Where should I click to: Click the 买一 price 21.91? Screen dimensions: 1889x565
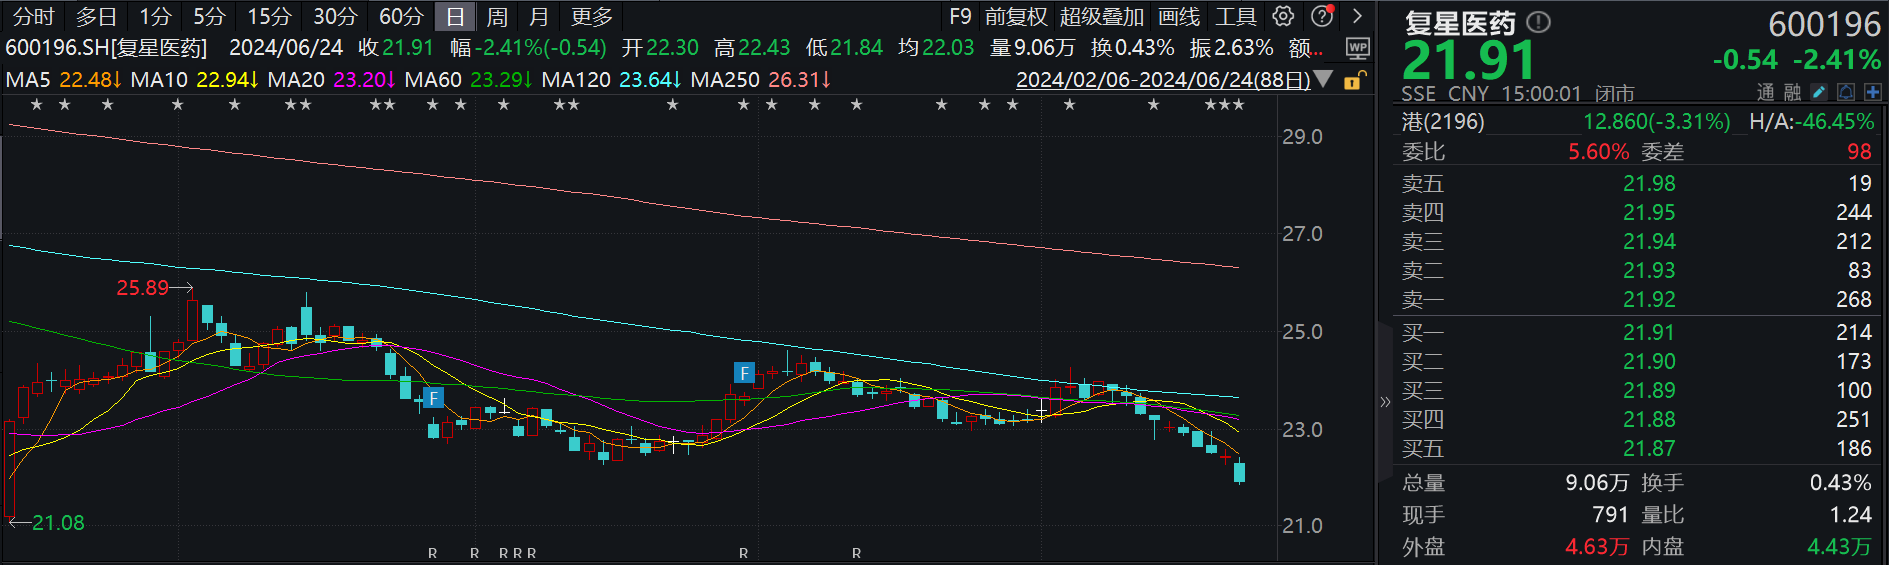coord(1649,332)
